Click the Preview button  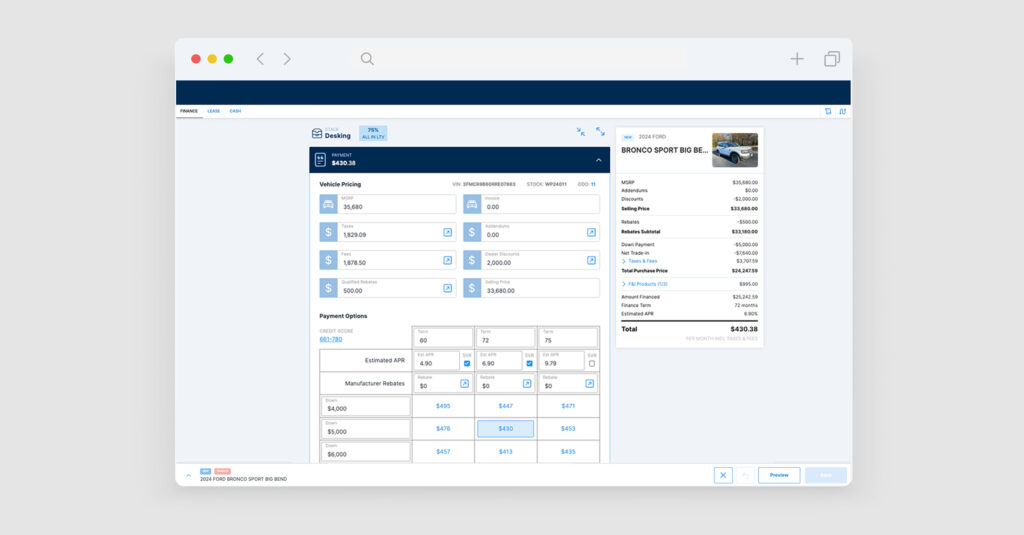[778, 475]
